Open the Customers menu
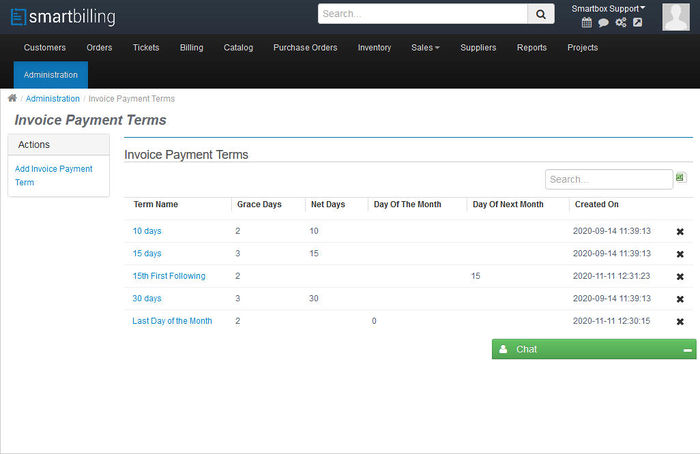The image size is (700, 454). coord(45,47)
